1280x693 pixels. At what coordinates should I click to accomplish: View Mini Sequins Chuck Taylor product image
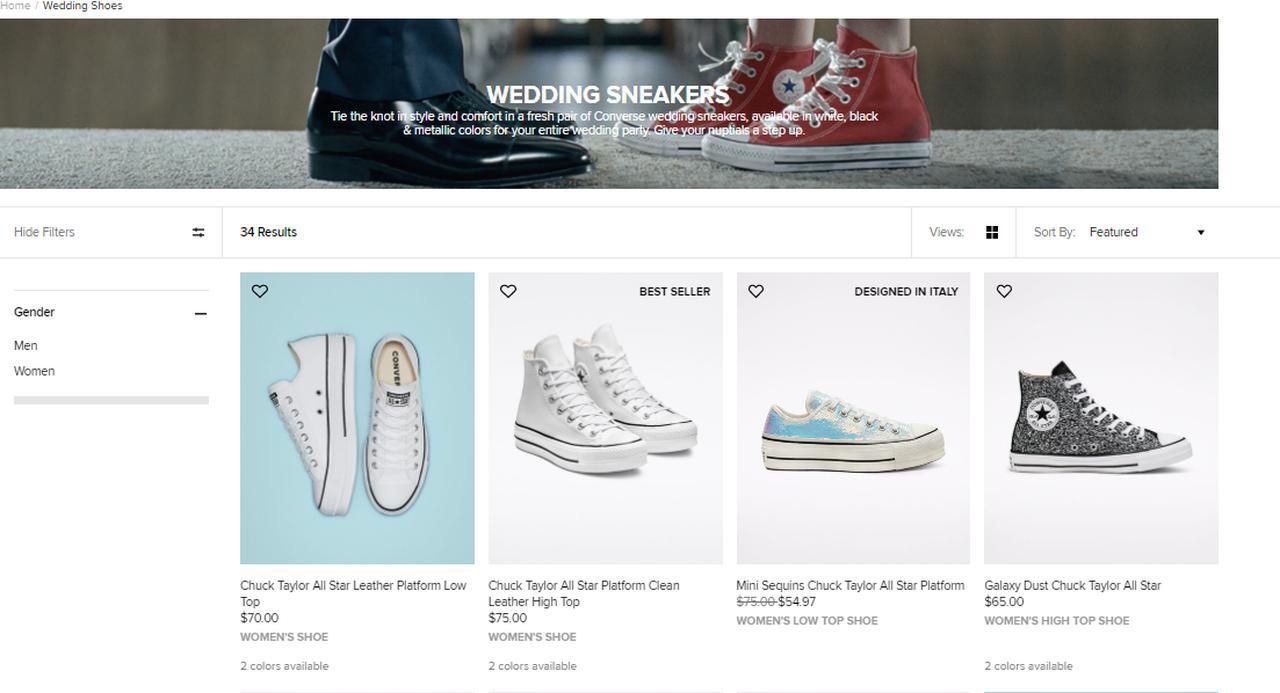coord(853,418)
